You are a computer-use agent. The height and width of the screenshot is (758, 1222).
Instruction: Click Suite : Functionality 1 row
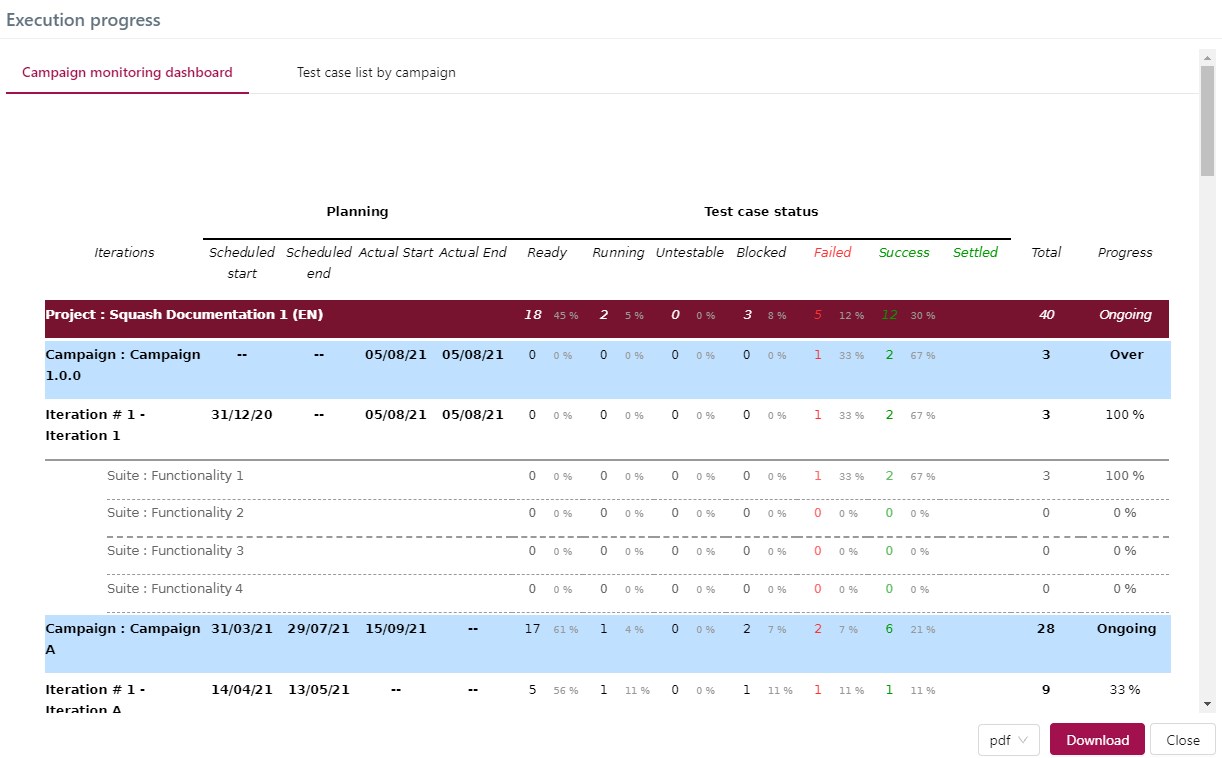pyautogui.click(x=175, y=476)
